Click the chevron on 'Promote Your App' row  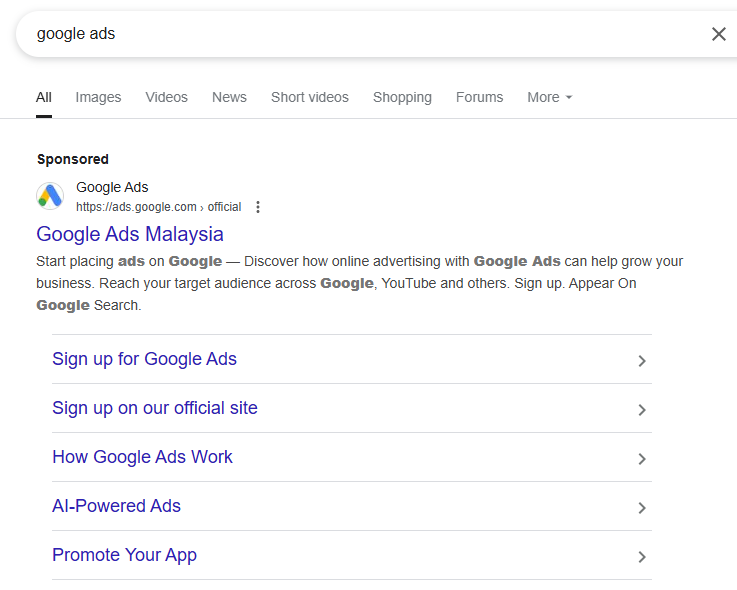click(642, 557)
